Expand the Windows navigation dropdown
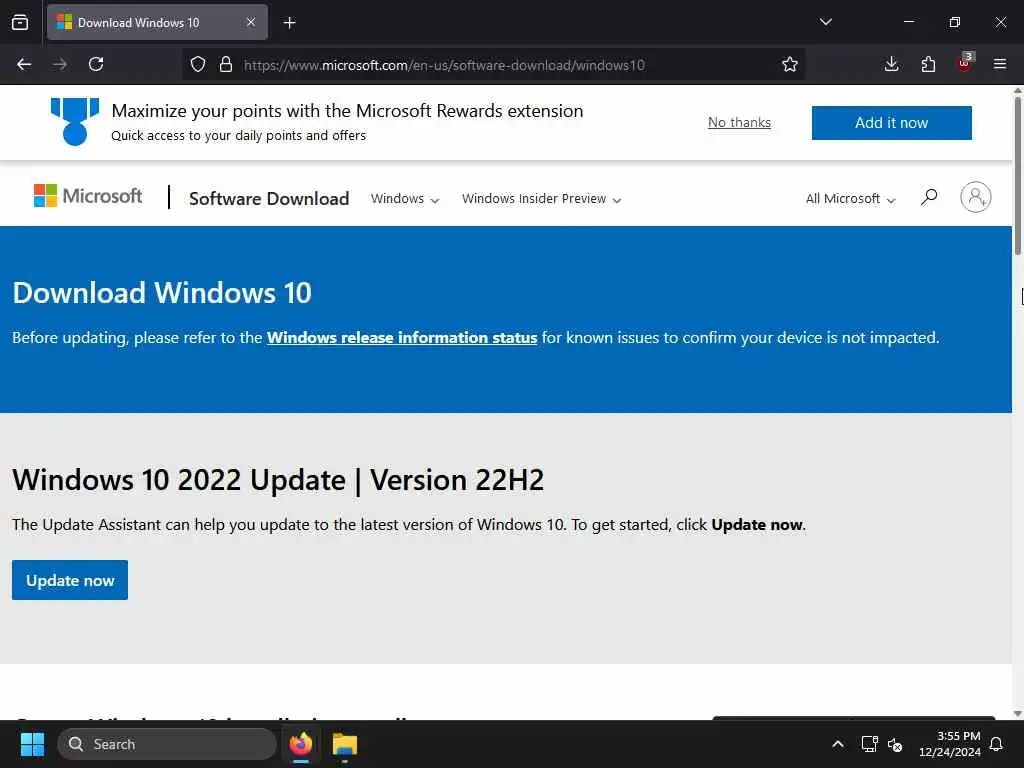This screenshot has height=768, width=1024. (x=405, y=199)
